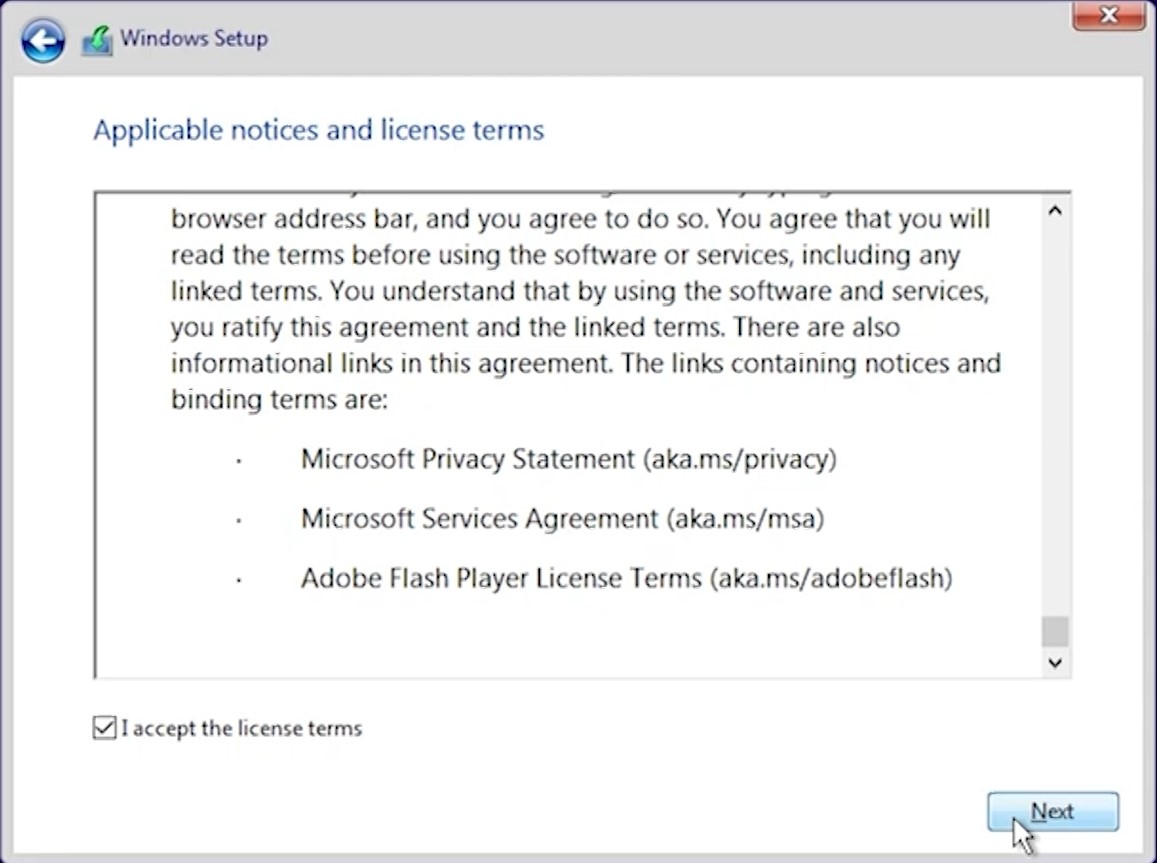Click the 'binding terms are:' line
Screen dimensions: 1157x863
[x=279, y=399]
